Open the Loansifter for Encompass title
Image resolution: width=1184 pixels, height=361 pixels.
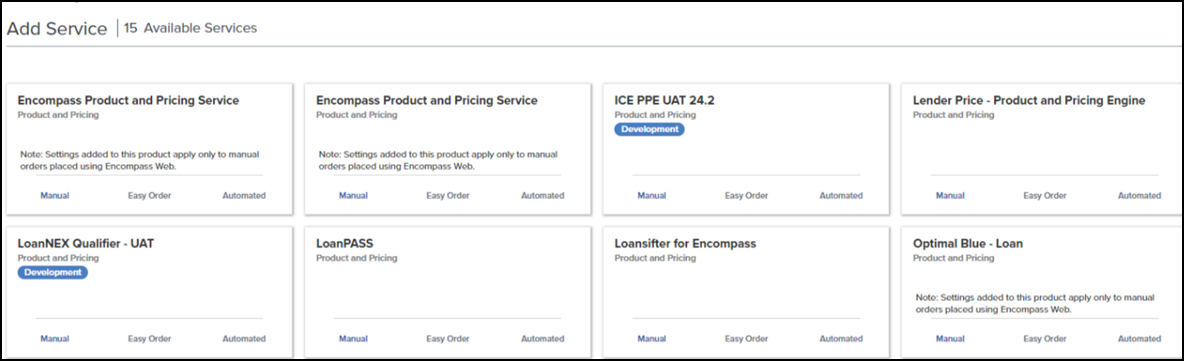tap(686, 244)
